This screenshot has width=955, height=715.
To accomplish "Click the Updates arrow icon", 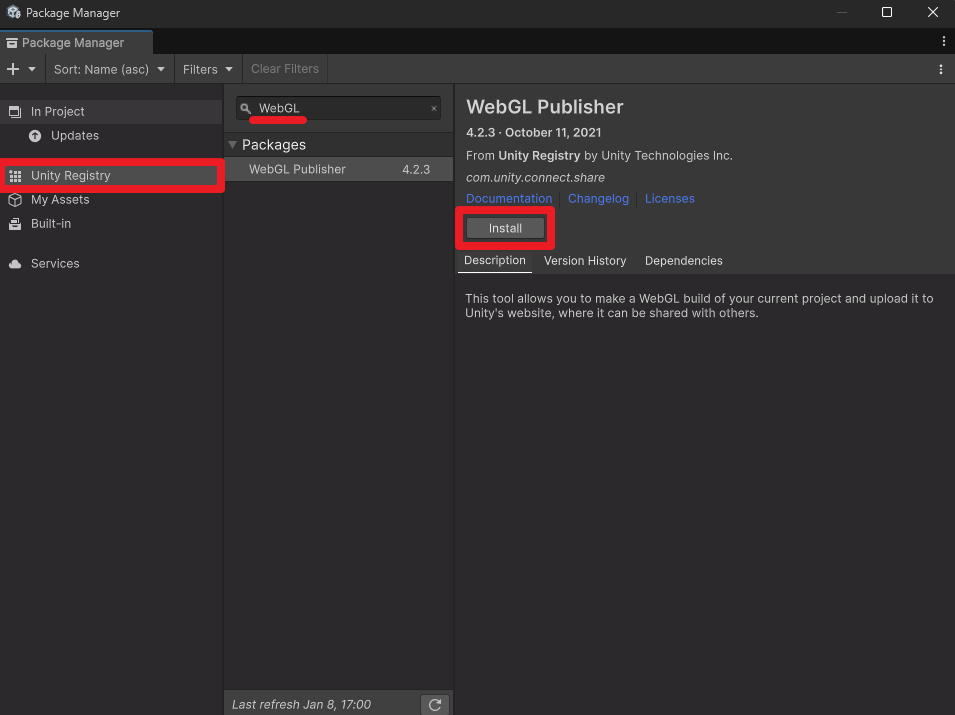I will click(35, 135).
